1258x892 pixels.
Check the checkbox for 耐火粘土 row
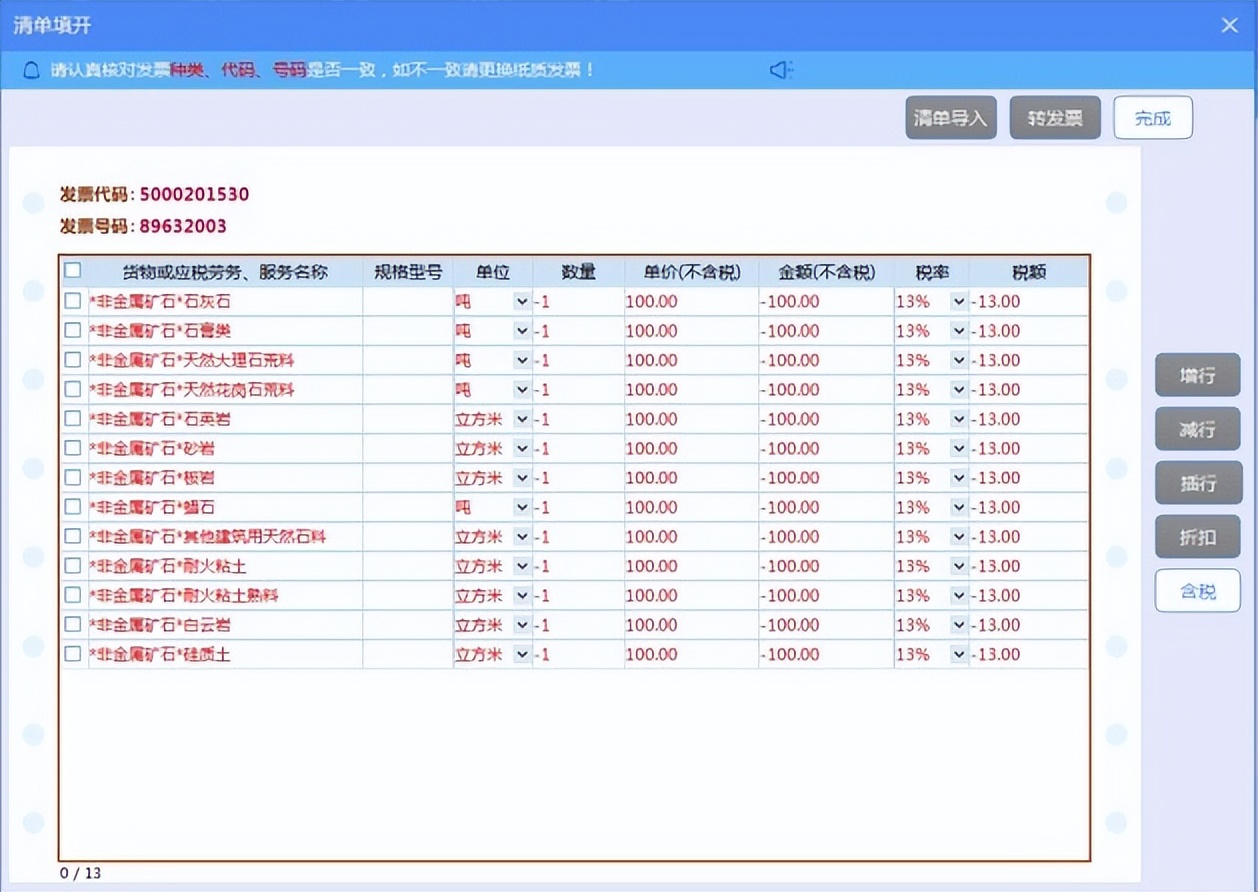click(x=72, y=565)
